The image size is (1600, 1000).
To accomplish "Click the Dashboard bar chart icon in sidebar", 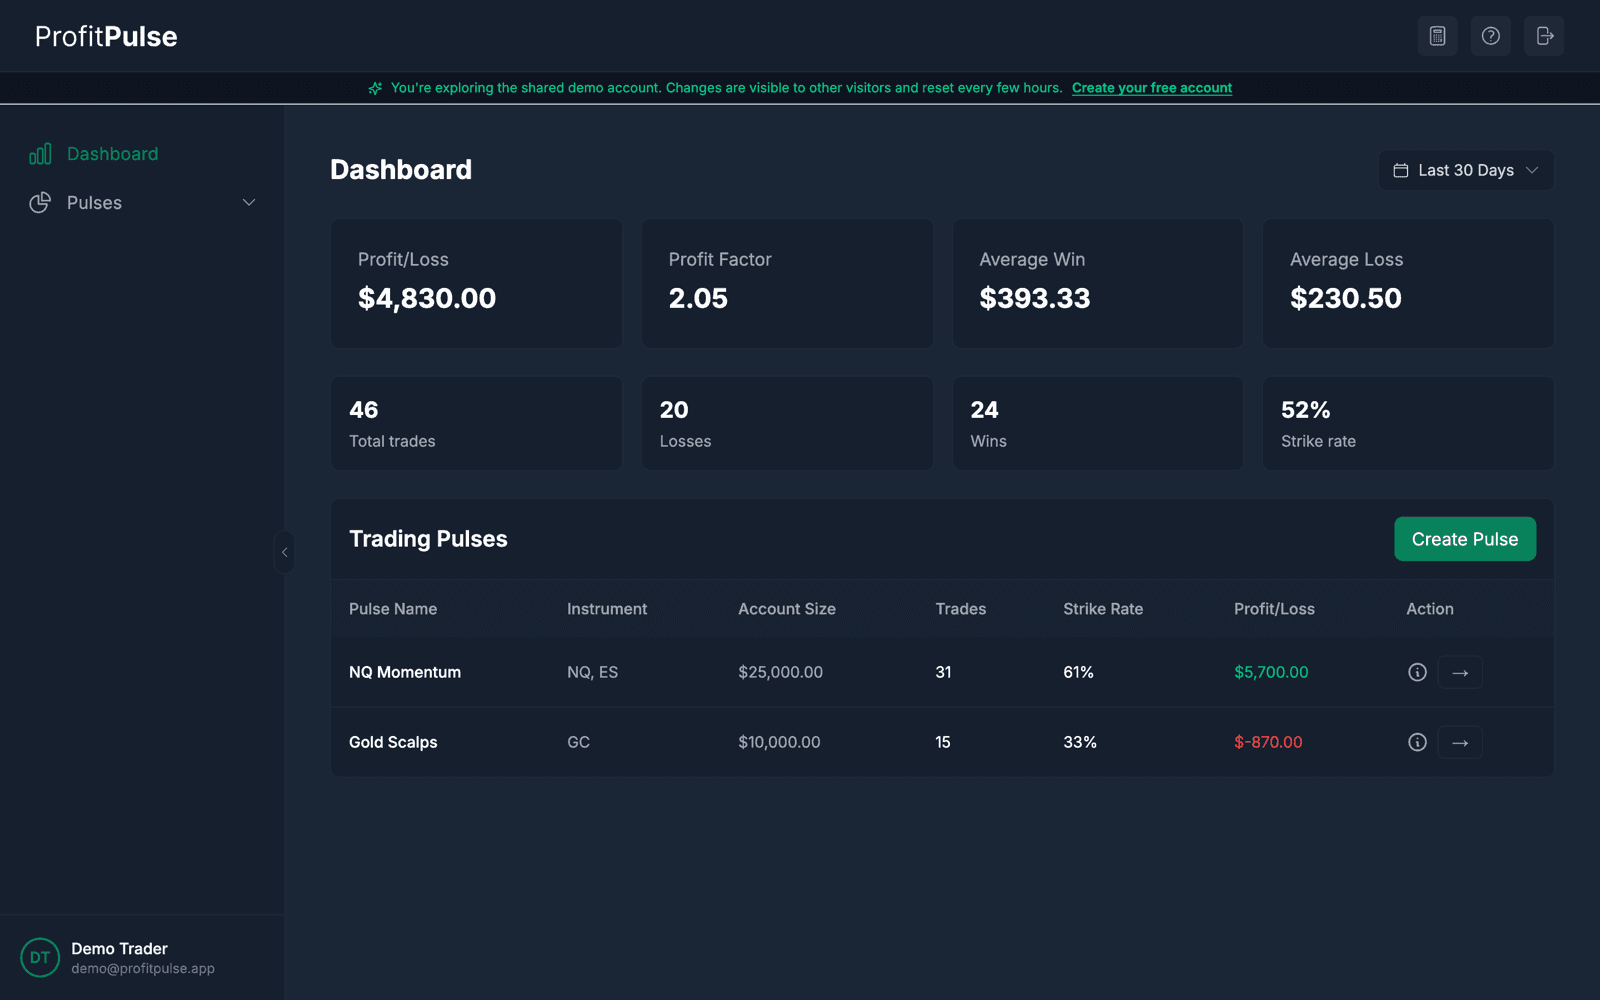I will click(40, 154).
